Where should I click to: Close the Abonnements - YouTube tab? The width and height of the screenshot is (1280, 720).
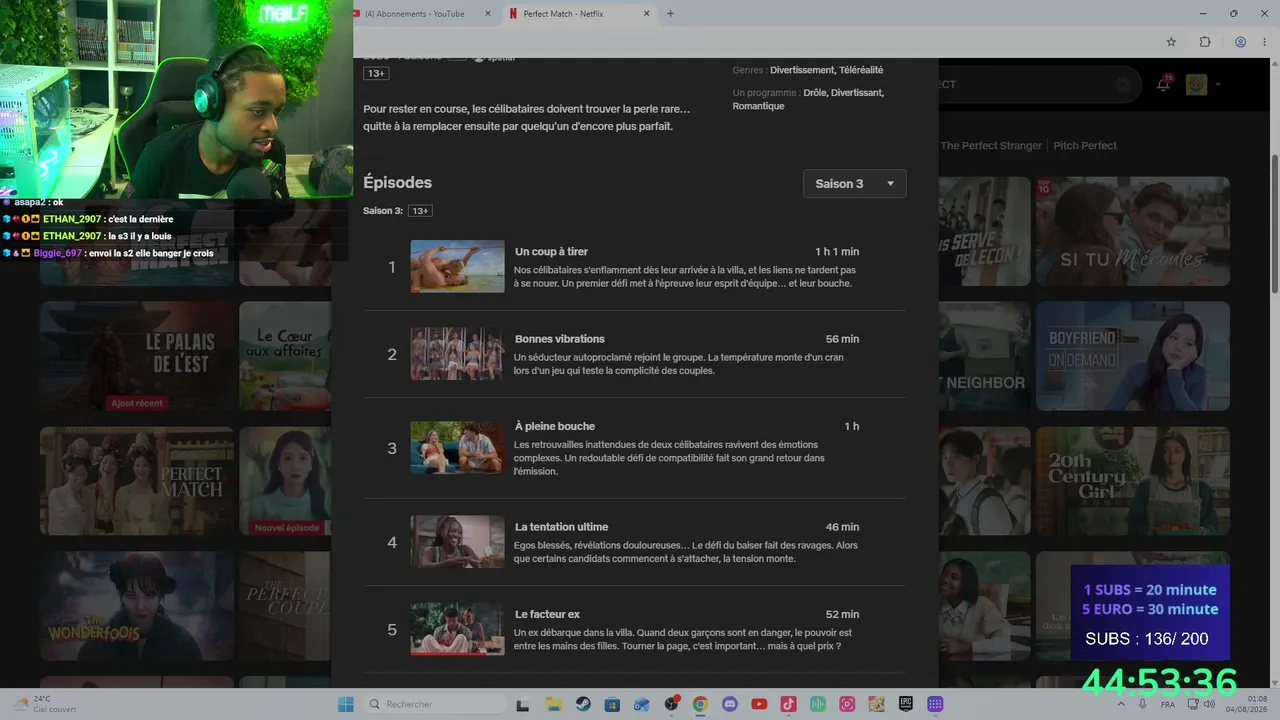(x=488, y=14)
